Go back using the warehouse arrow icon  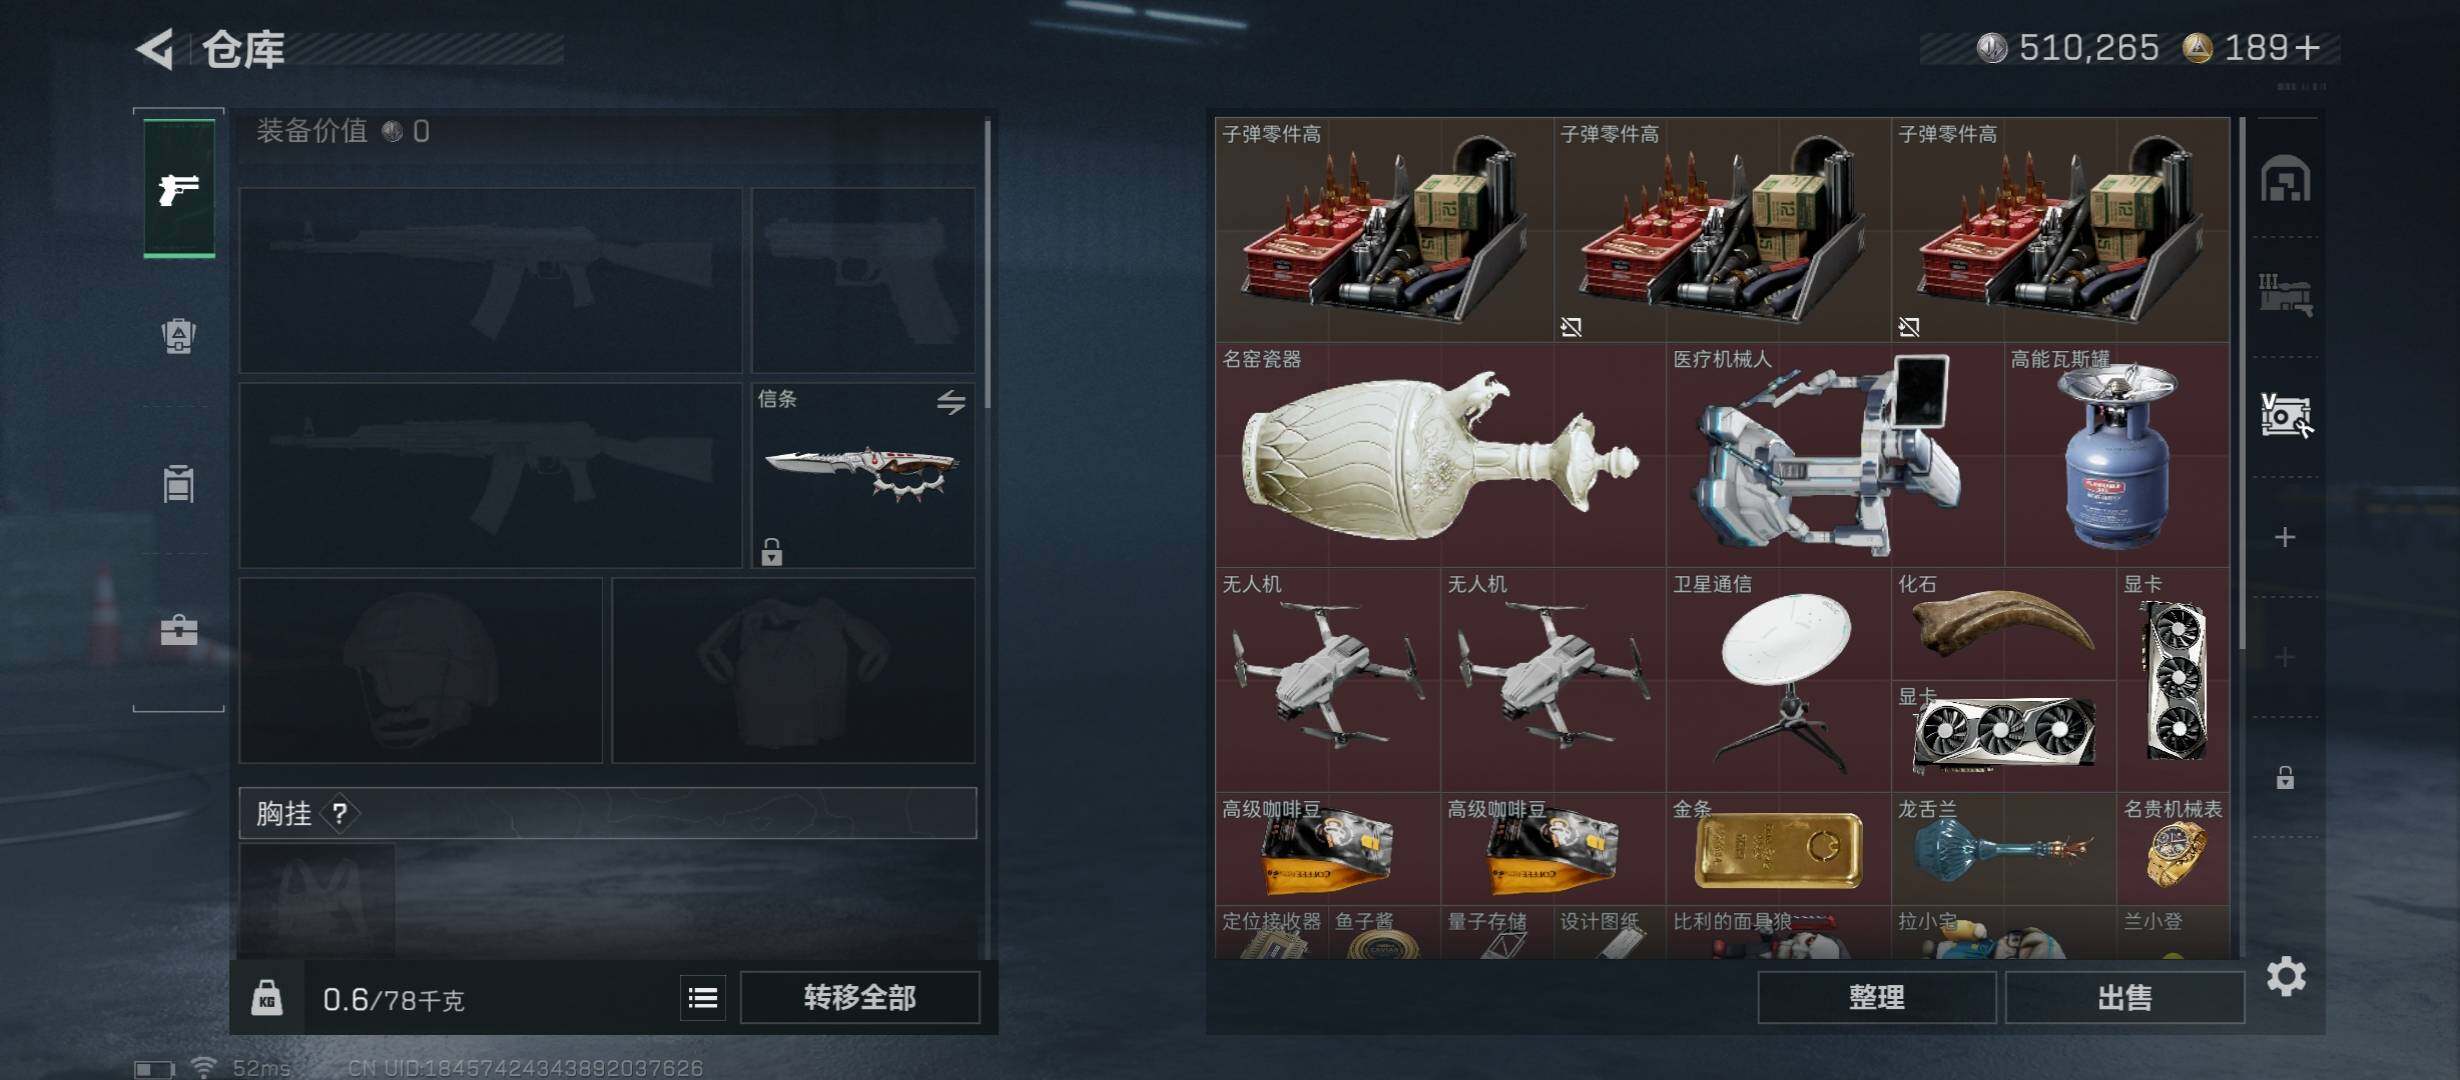coord(157,48)
